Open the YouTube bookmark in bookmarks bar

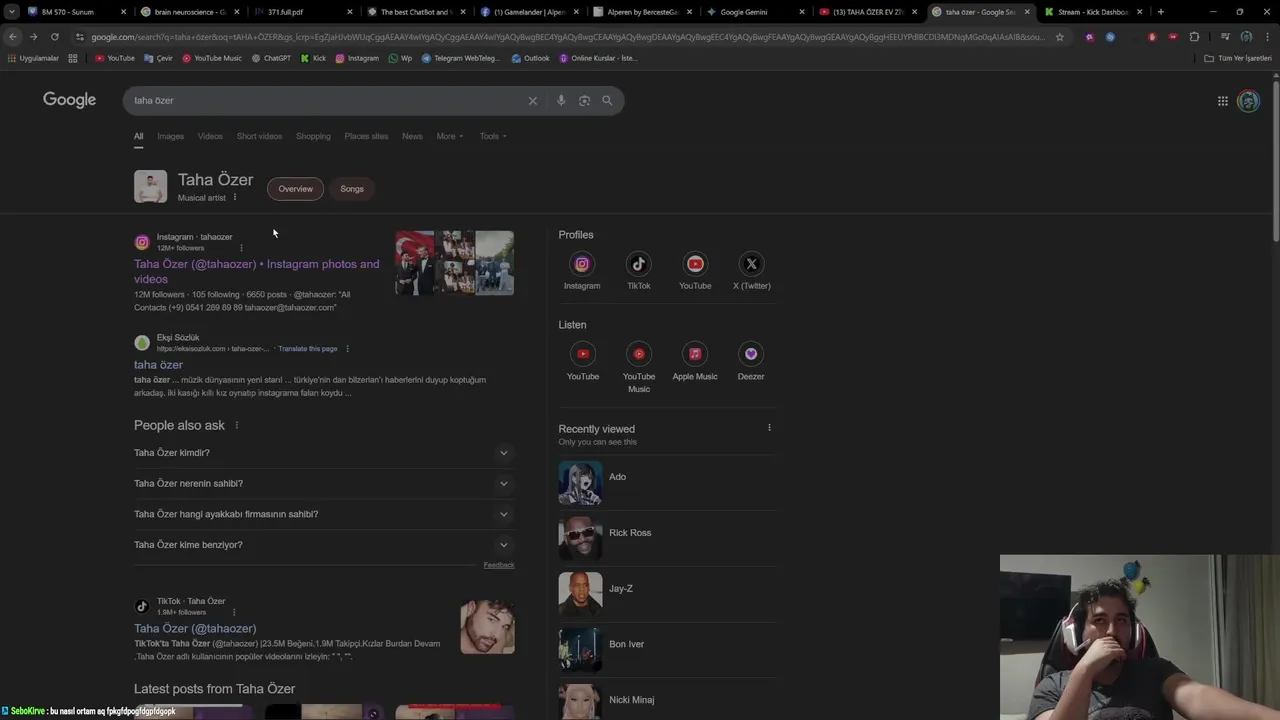pos(115,58)
